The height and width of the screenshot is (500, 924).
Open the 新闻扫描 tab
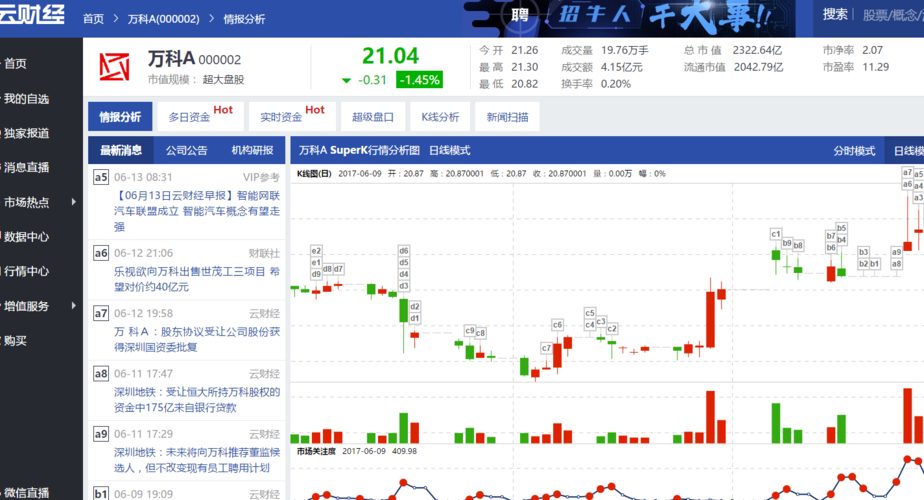point(507,117)
